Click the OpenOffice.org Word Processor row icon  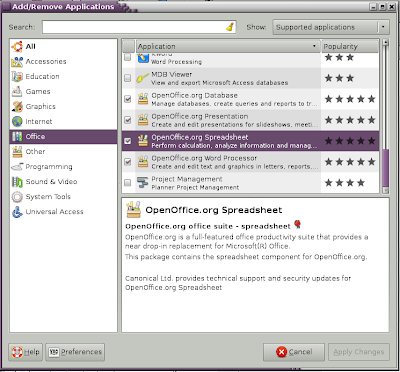143,162
